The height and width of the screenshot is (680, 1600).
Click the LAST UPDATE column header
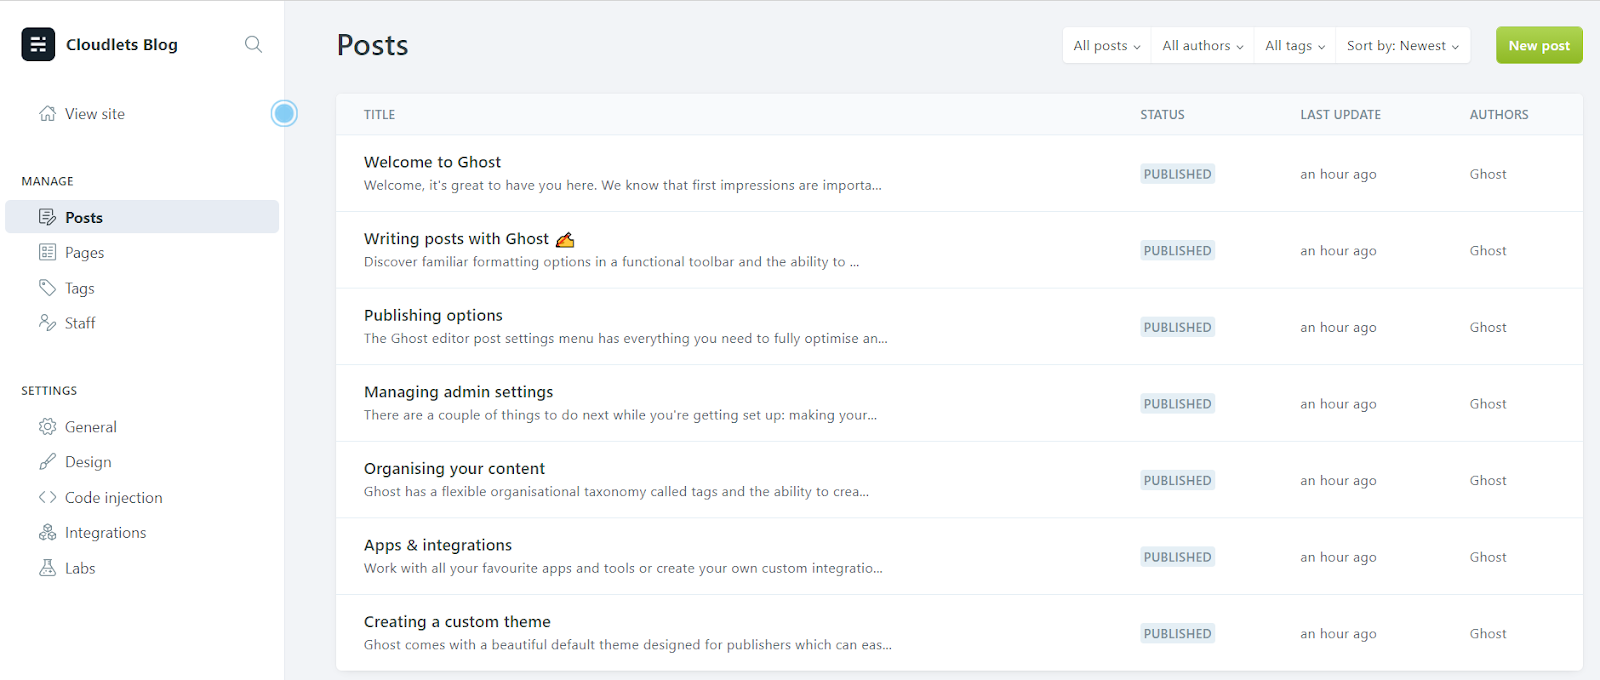(x=1340, y=115)
